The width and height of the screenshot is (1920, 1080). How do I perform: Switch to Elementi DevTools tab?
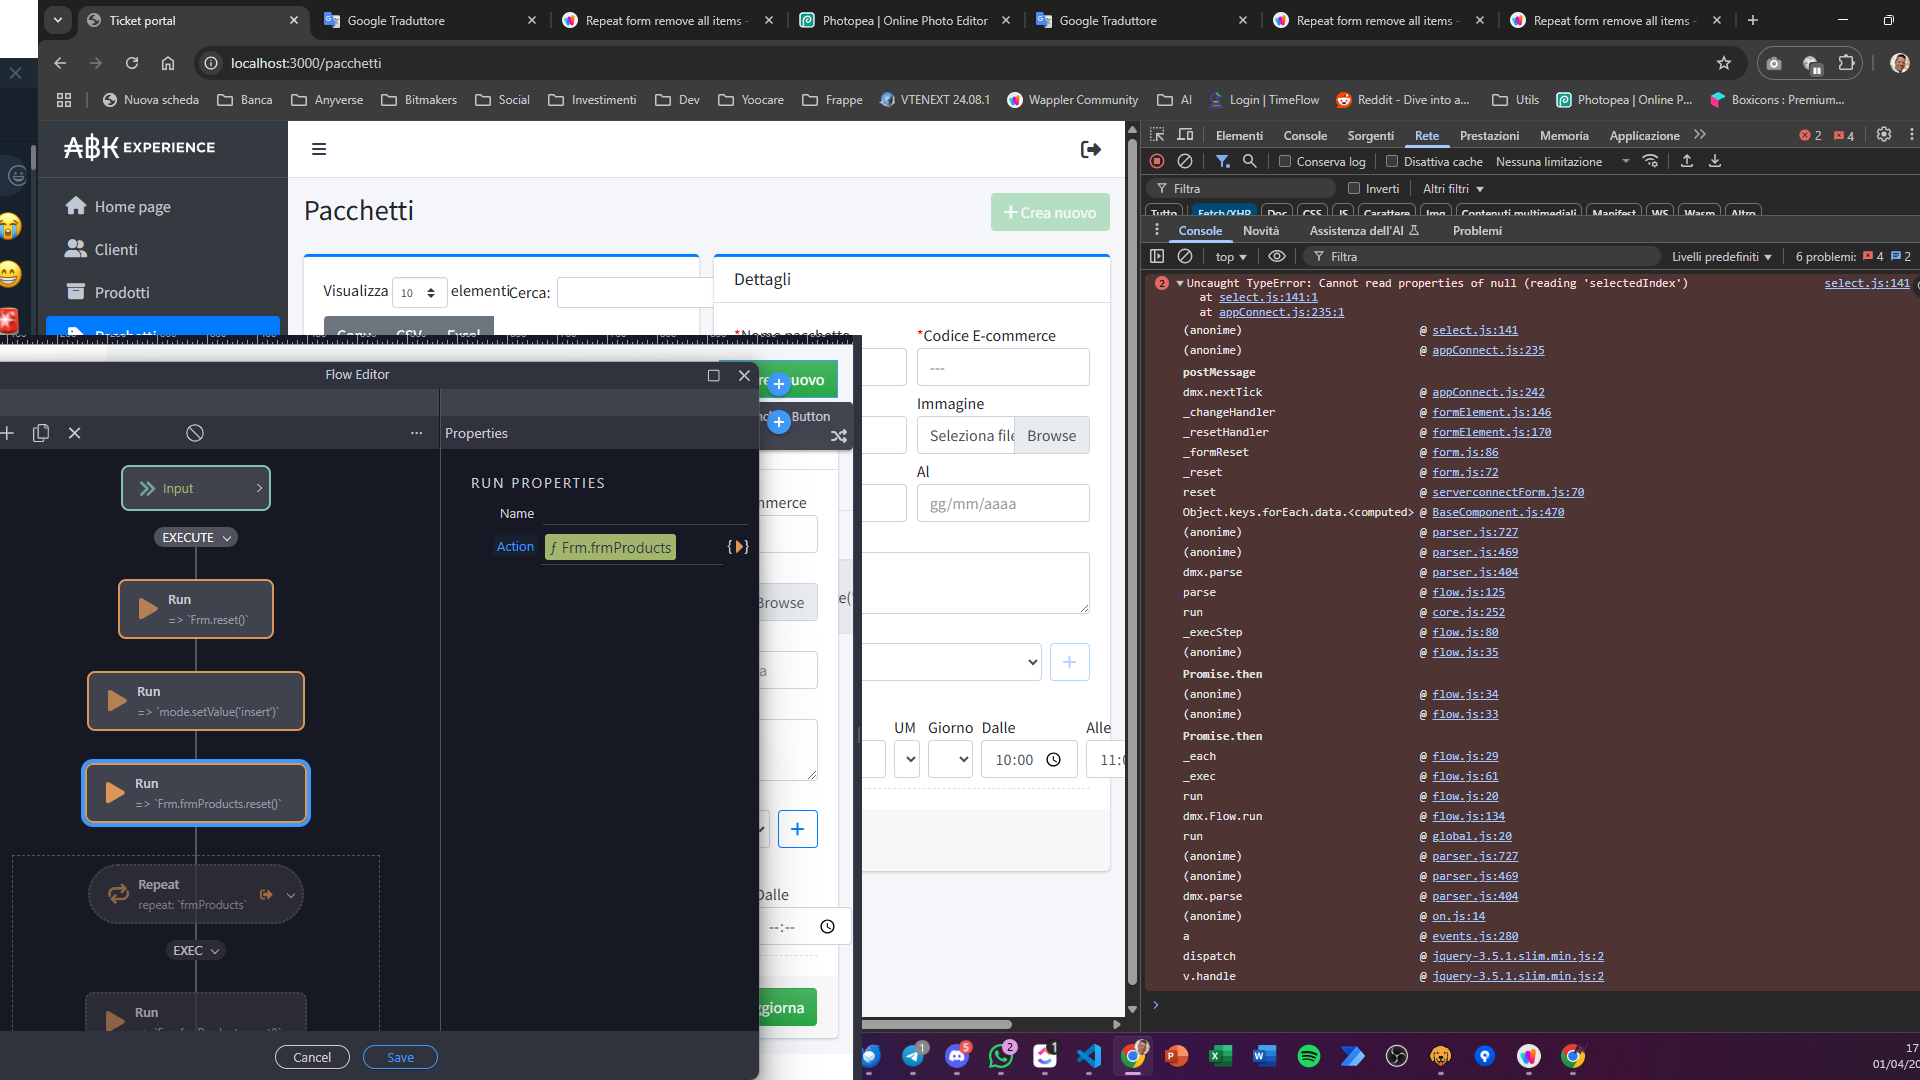(1239, 135)
